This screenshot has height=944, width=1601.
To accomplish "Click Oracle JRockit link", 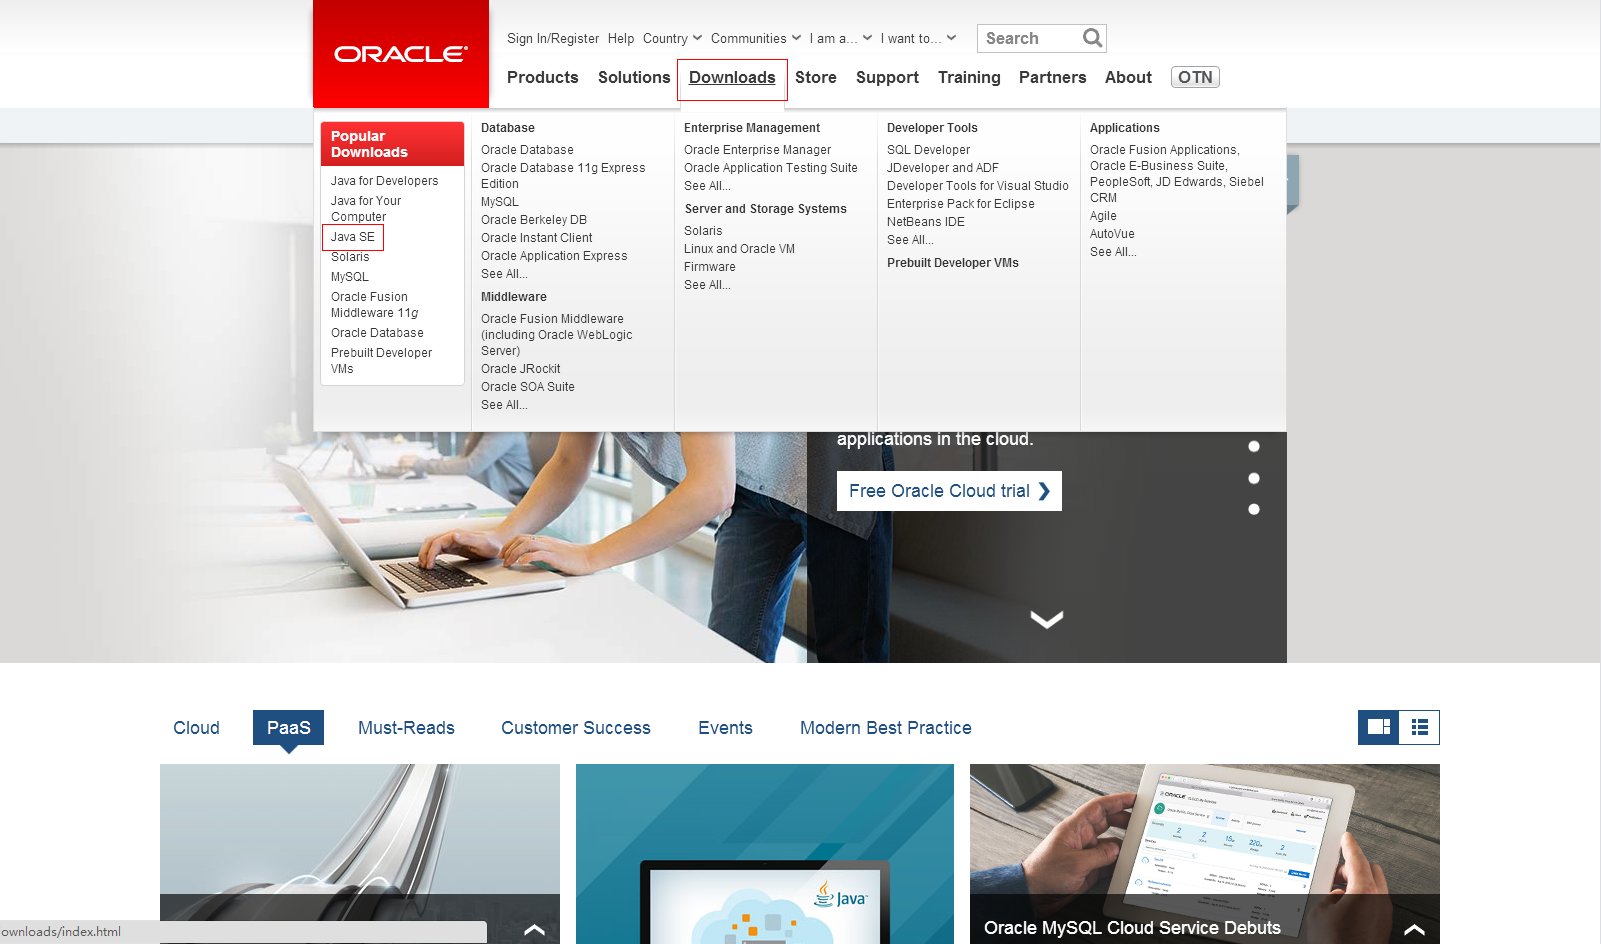I will point(521,369).
